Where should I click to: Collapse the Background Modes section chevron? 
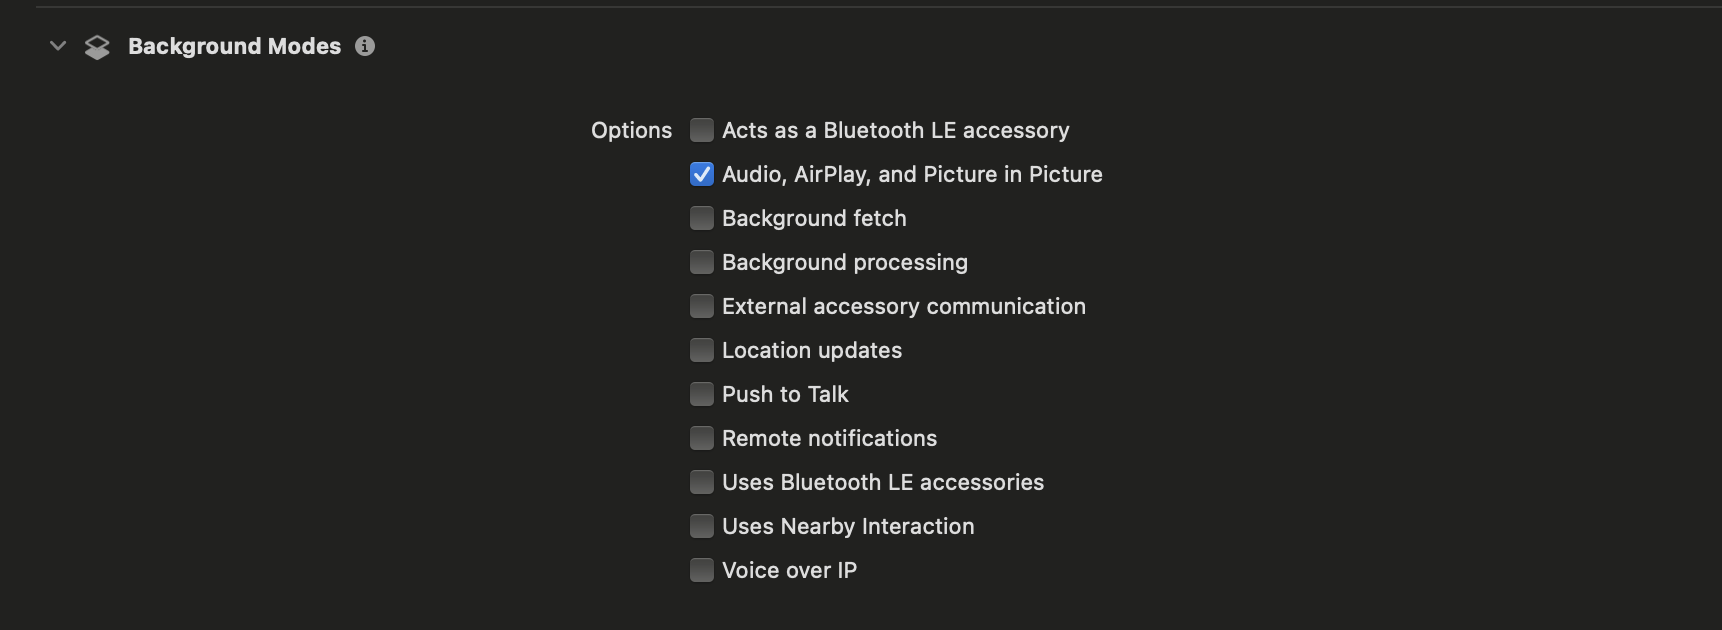click(58, 46)
